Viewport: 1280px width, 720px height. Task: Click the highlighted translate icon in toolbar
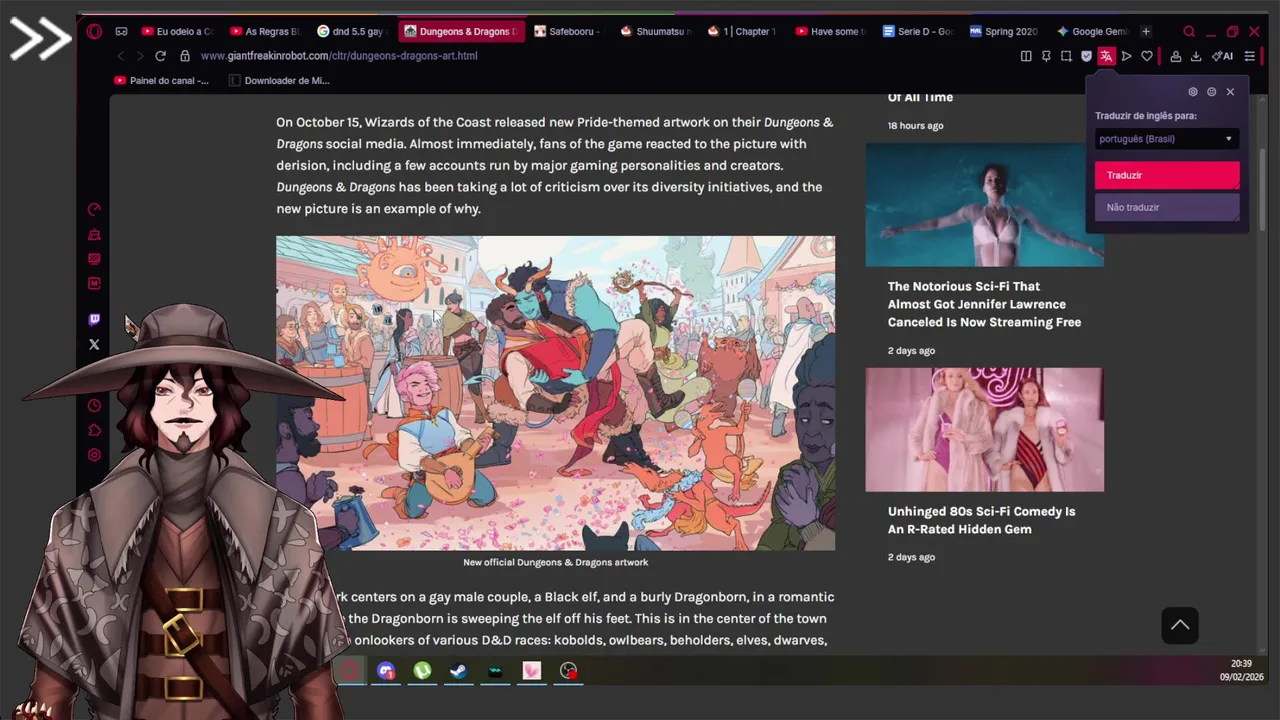point(1106,56)
